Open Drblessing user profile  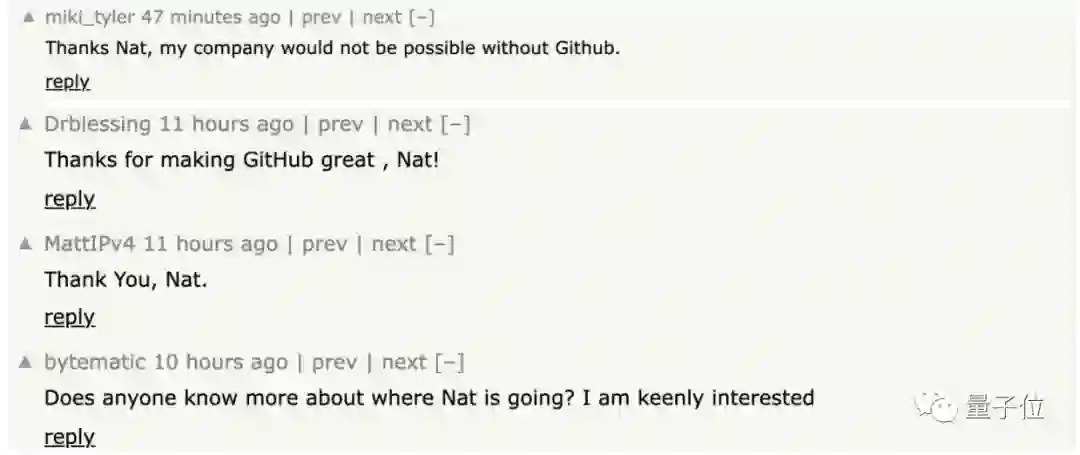98,124
